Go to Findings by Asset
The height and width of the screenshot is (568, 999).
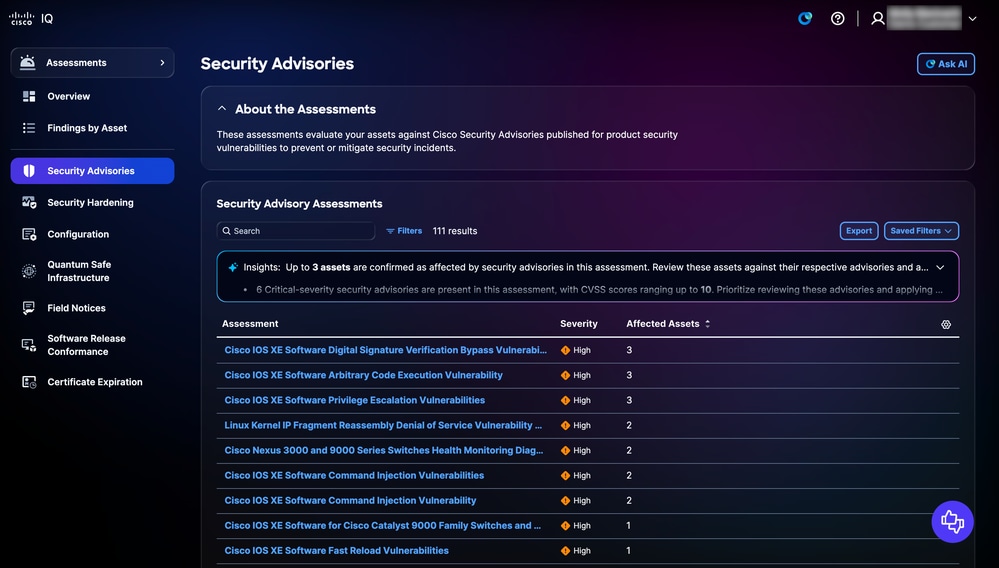coord(87,128)
